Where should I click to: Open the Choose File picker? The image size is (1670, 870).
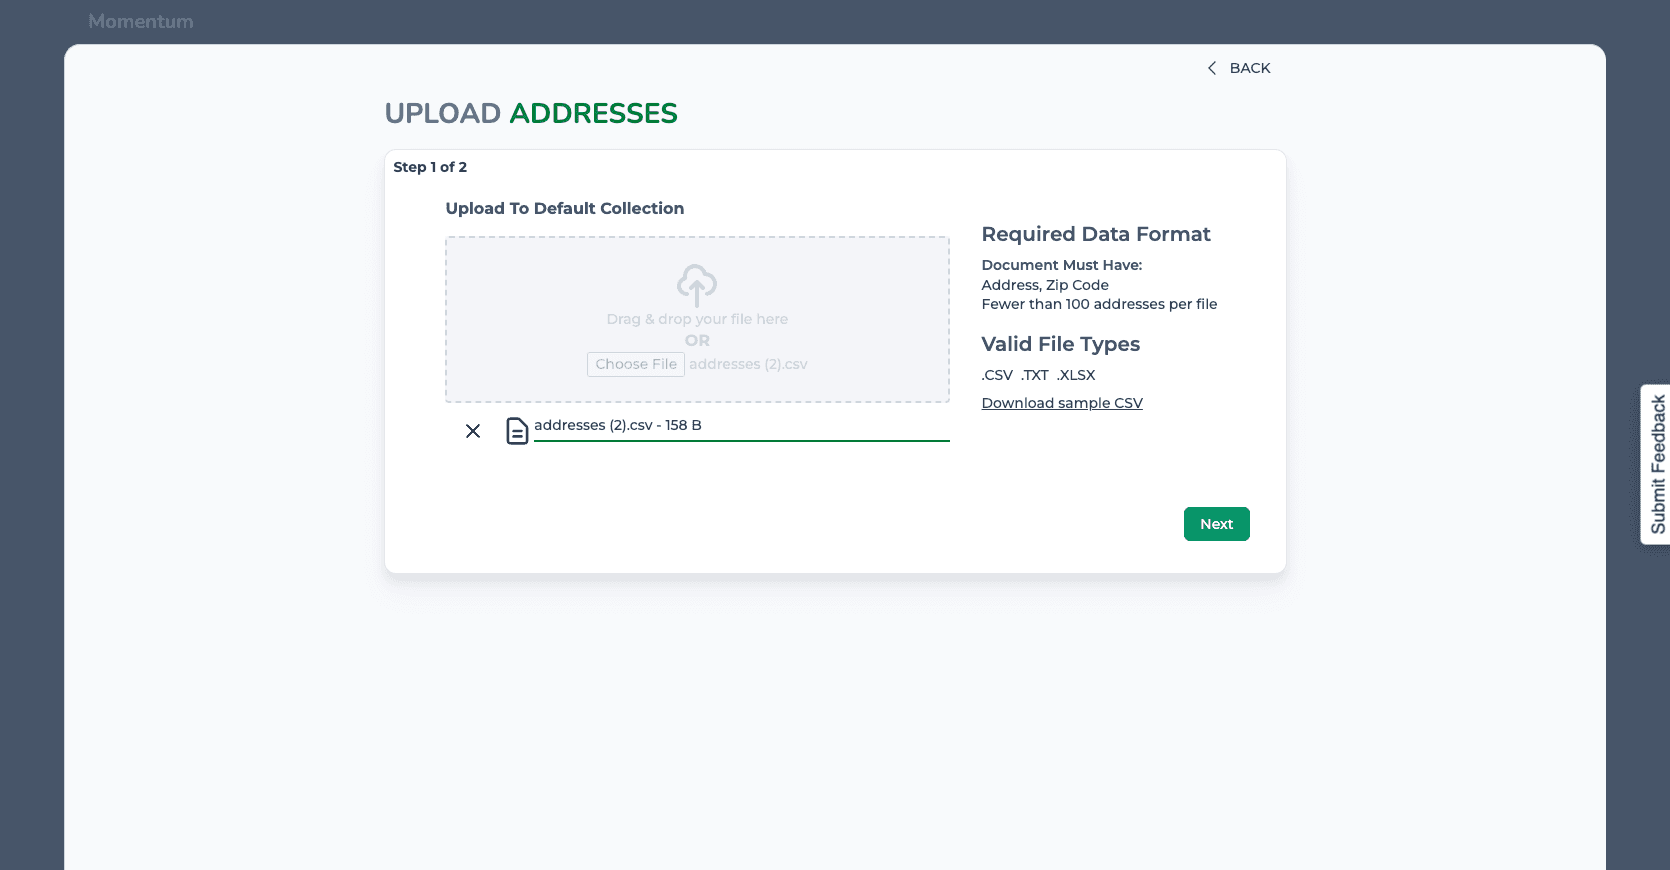636,364
